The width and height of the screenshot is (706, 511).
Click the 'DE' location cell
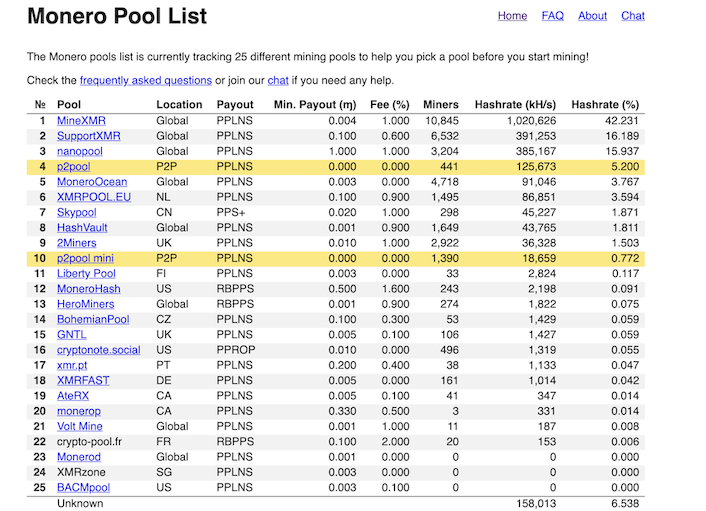coord(164,381)
